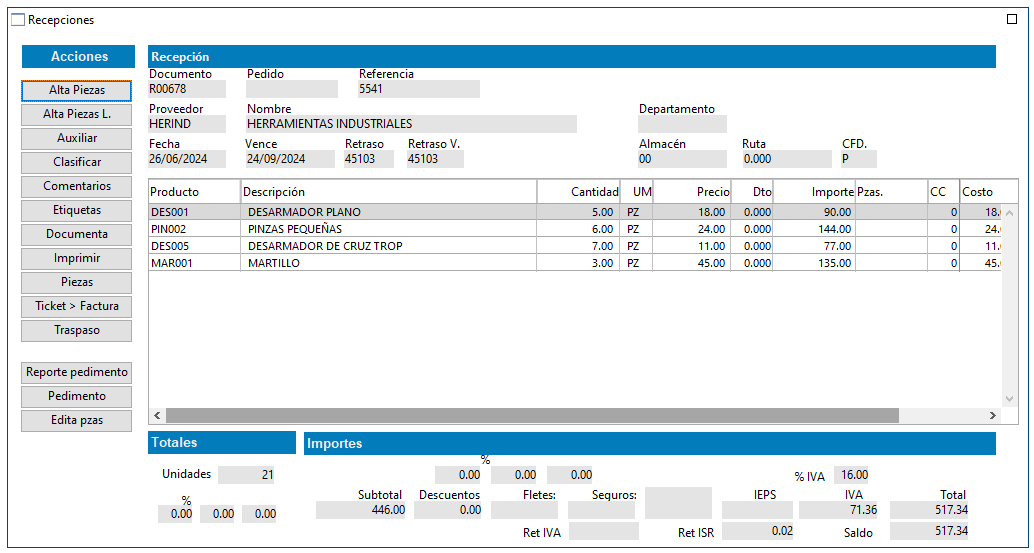
Task: Click Ticket > Factura button
Action: pos(77,306)
